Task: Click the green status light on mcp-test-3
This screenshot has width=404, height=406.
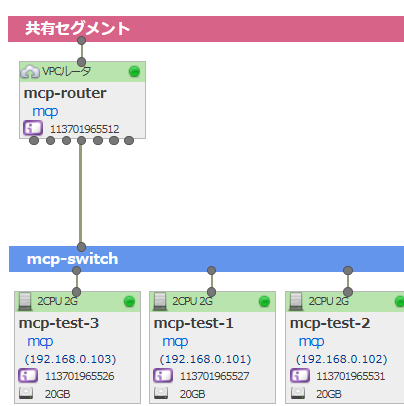Action: coord(129,301)
